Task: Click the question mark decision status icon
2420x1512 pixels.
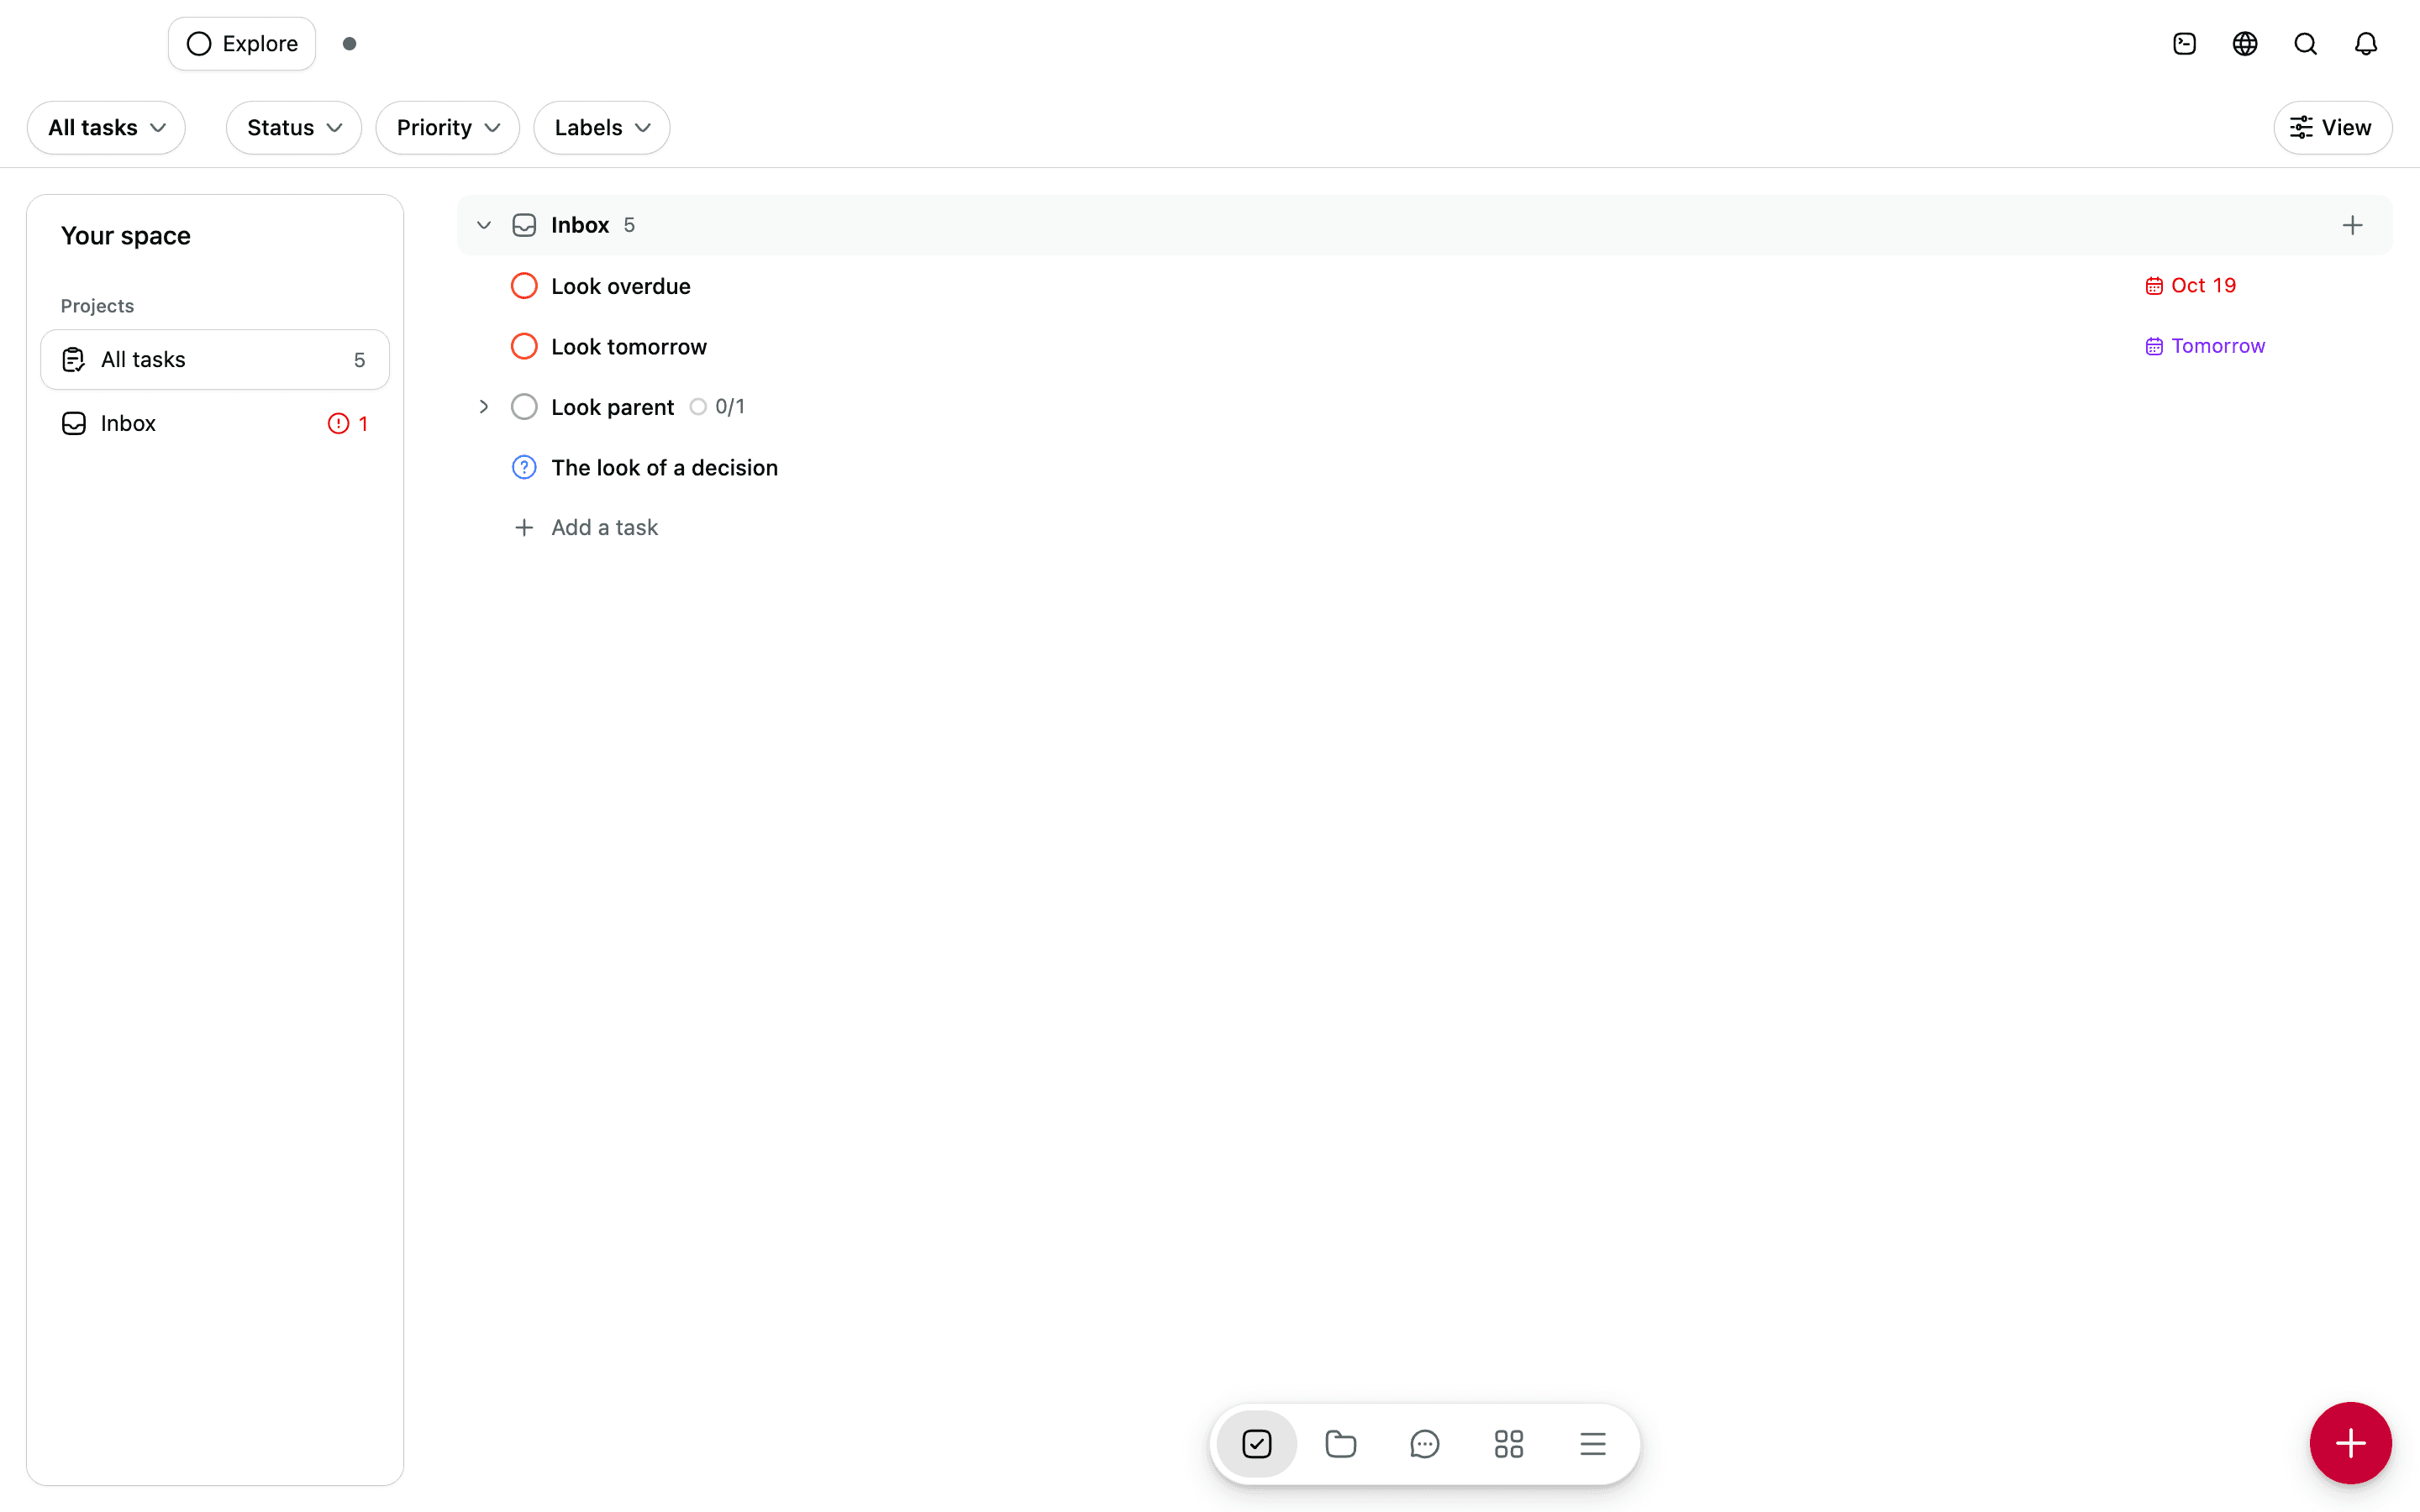Action: pos(524,467)
